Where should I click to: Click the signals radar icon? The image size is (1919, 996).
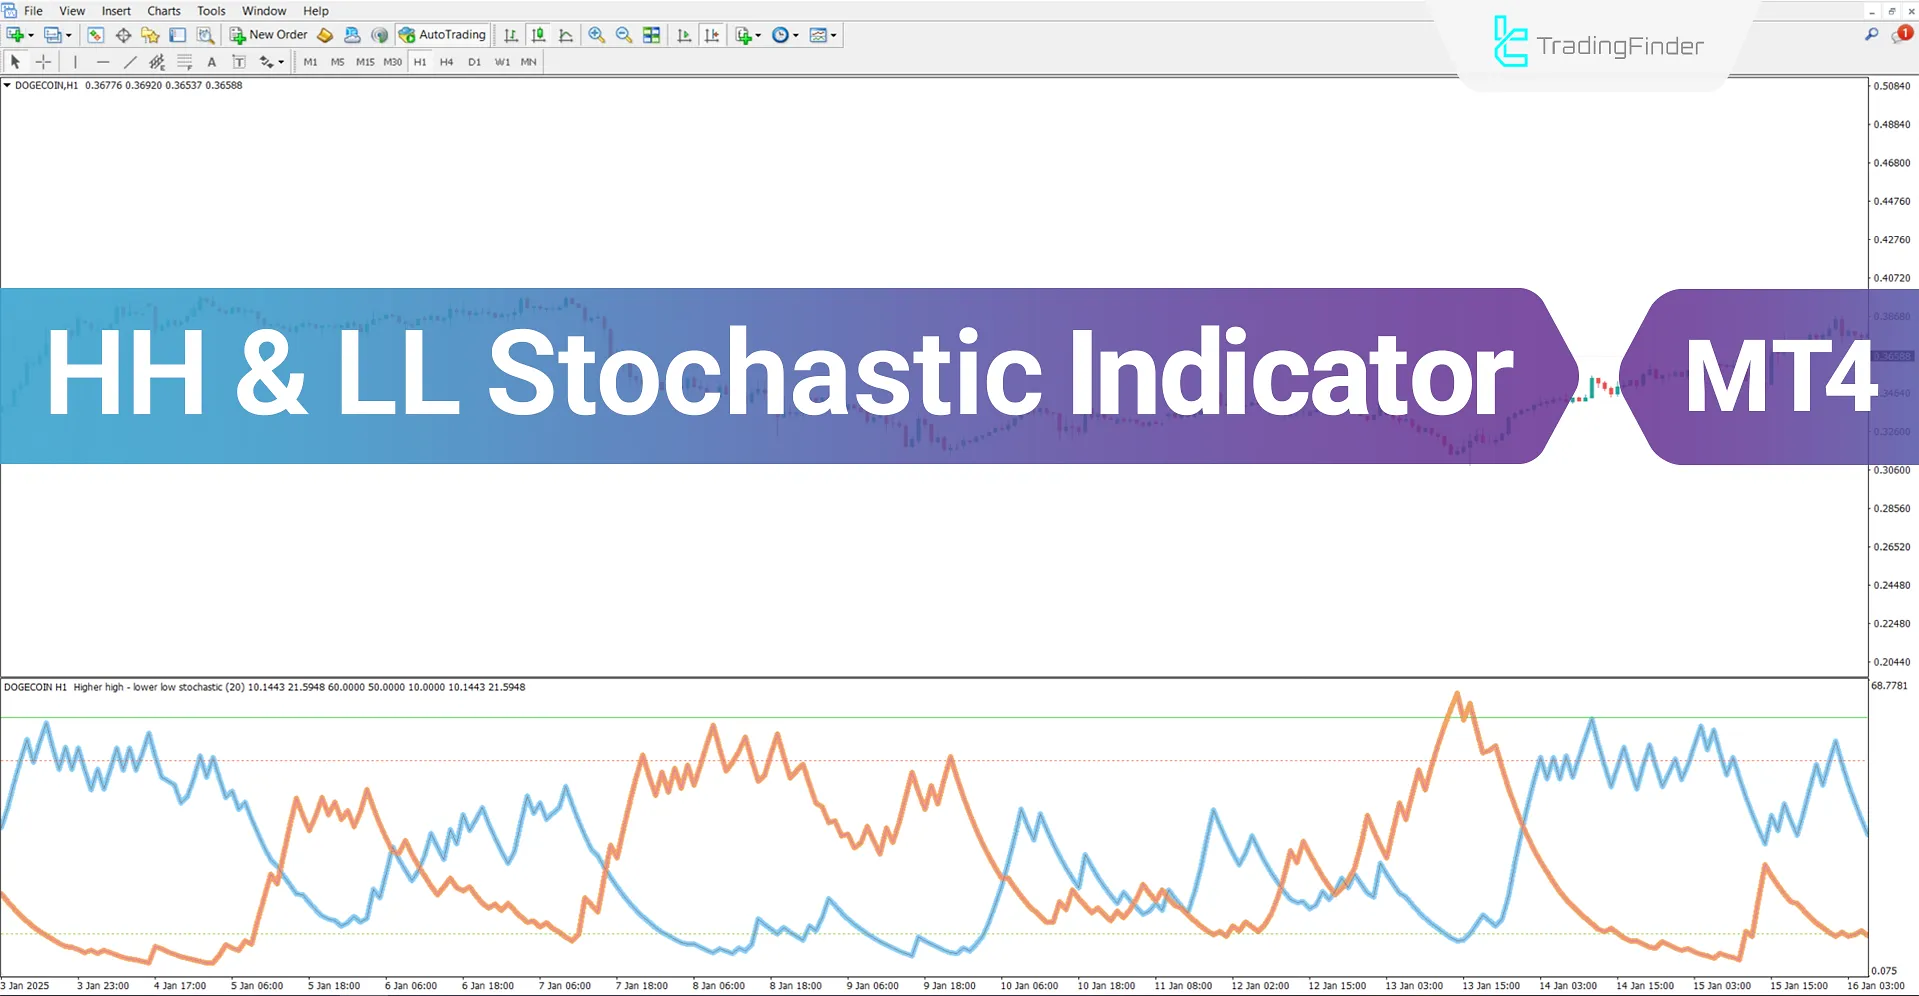(379, 35)
